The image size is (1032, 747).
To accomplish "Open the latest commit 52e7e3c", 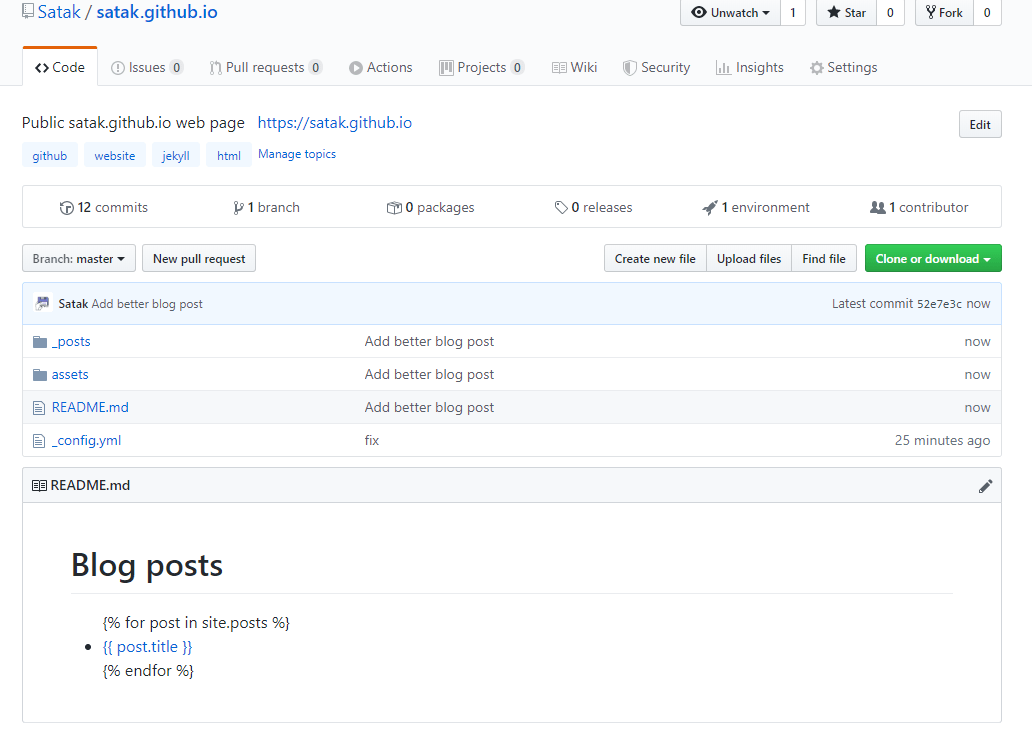I will click(x=941, y=303).
